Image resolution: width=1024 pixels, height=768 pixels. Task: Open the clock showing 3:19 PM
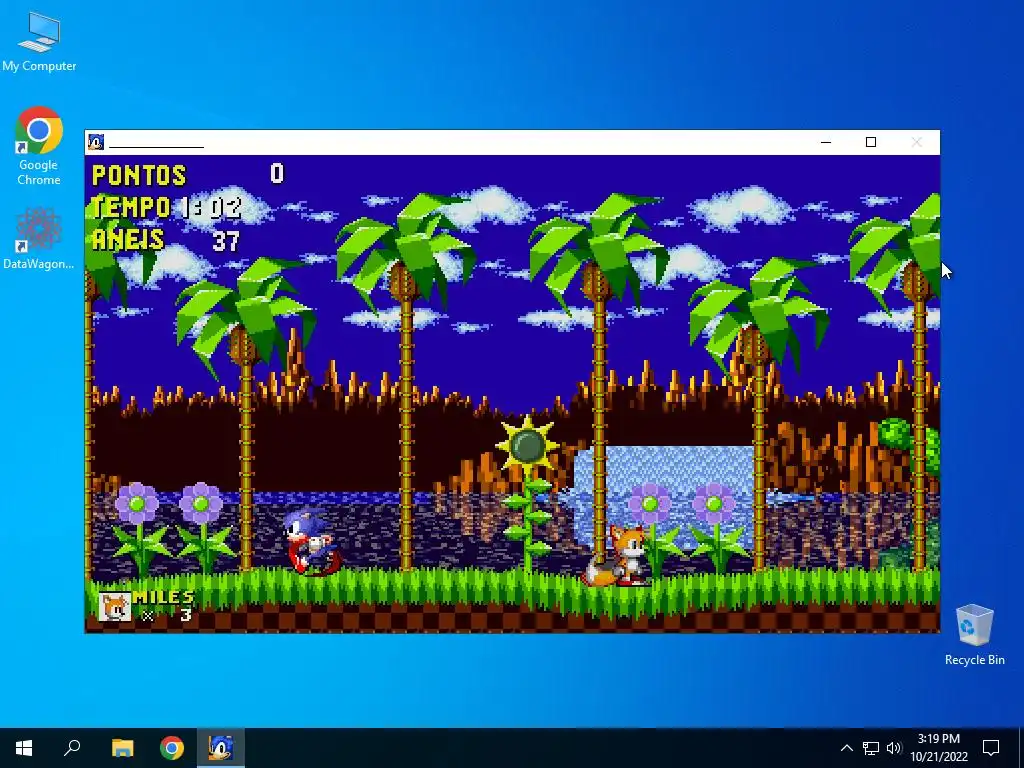tap(938, 748)
